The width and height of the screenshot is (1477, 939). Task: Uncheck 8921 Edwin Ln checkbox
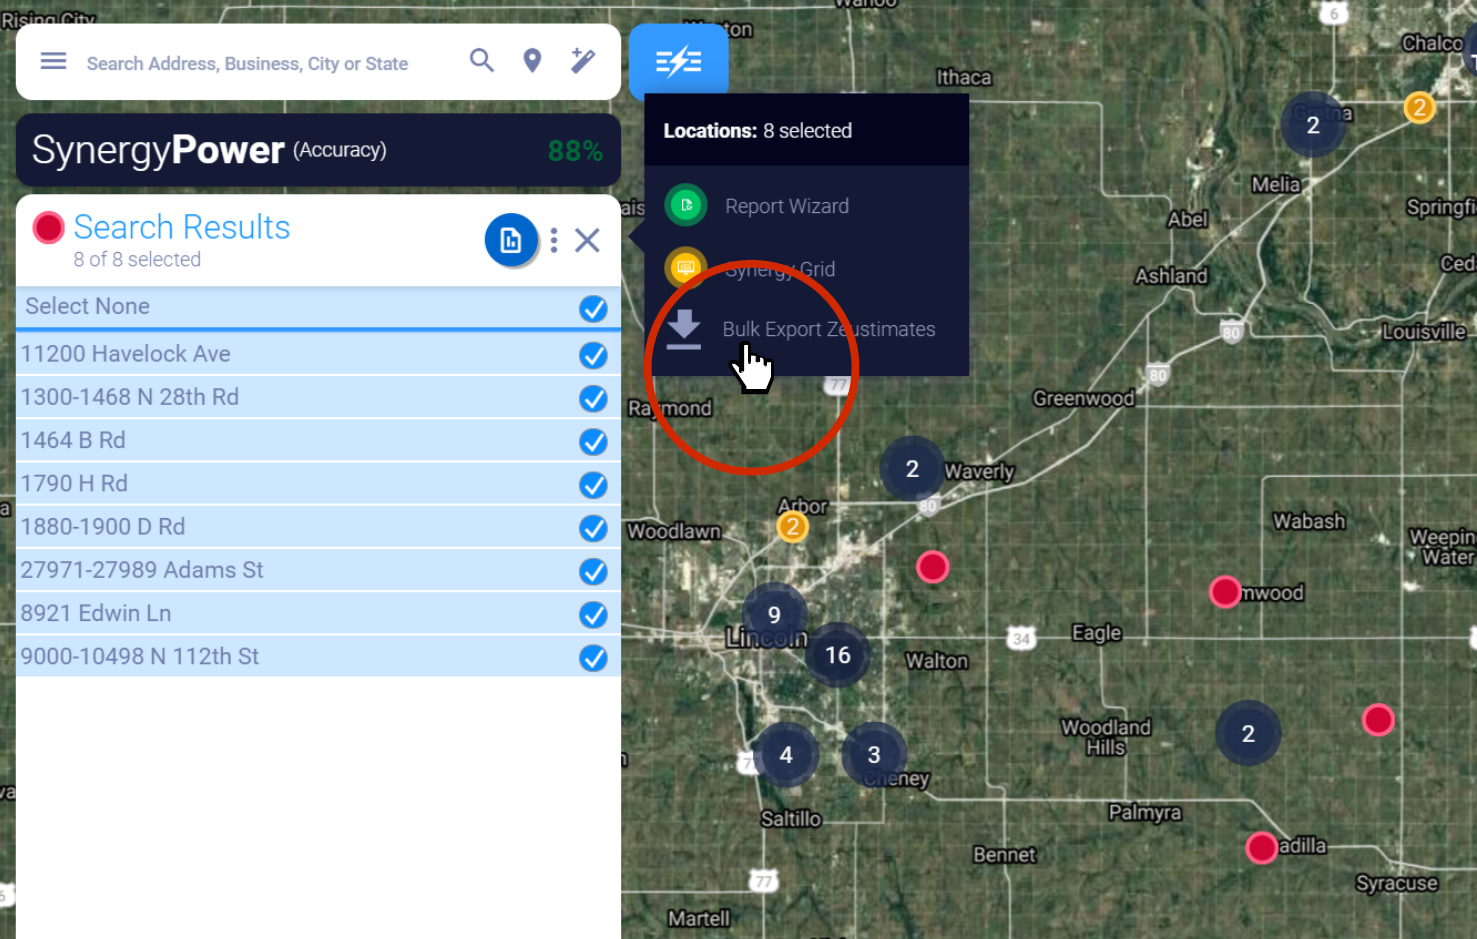[x=593, y=614]
